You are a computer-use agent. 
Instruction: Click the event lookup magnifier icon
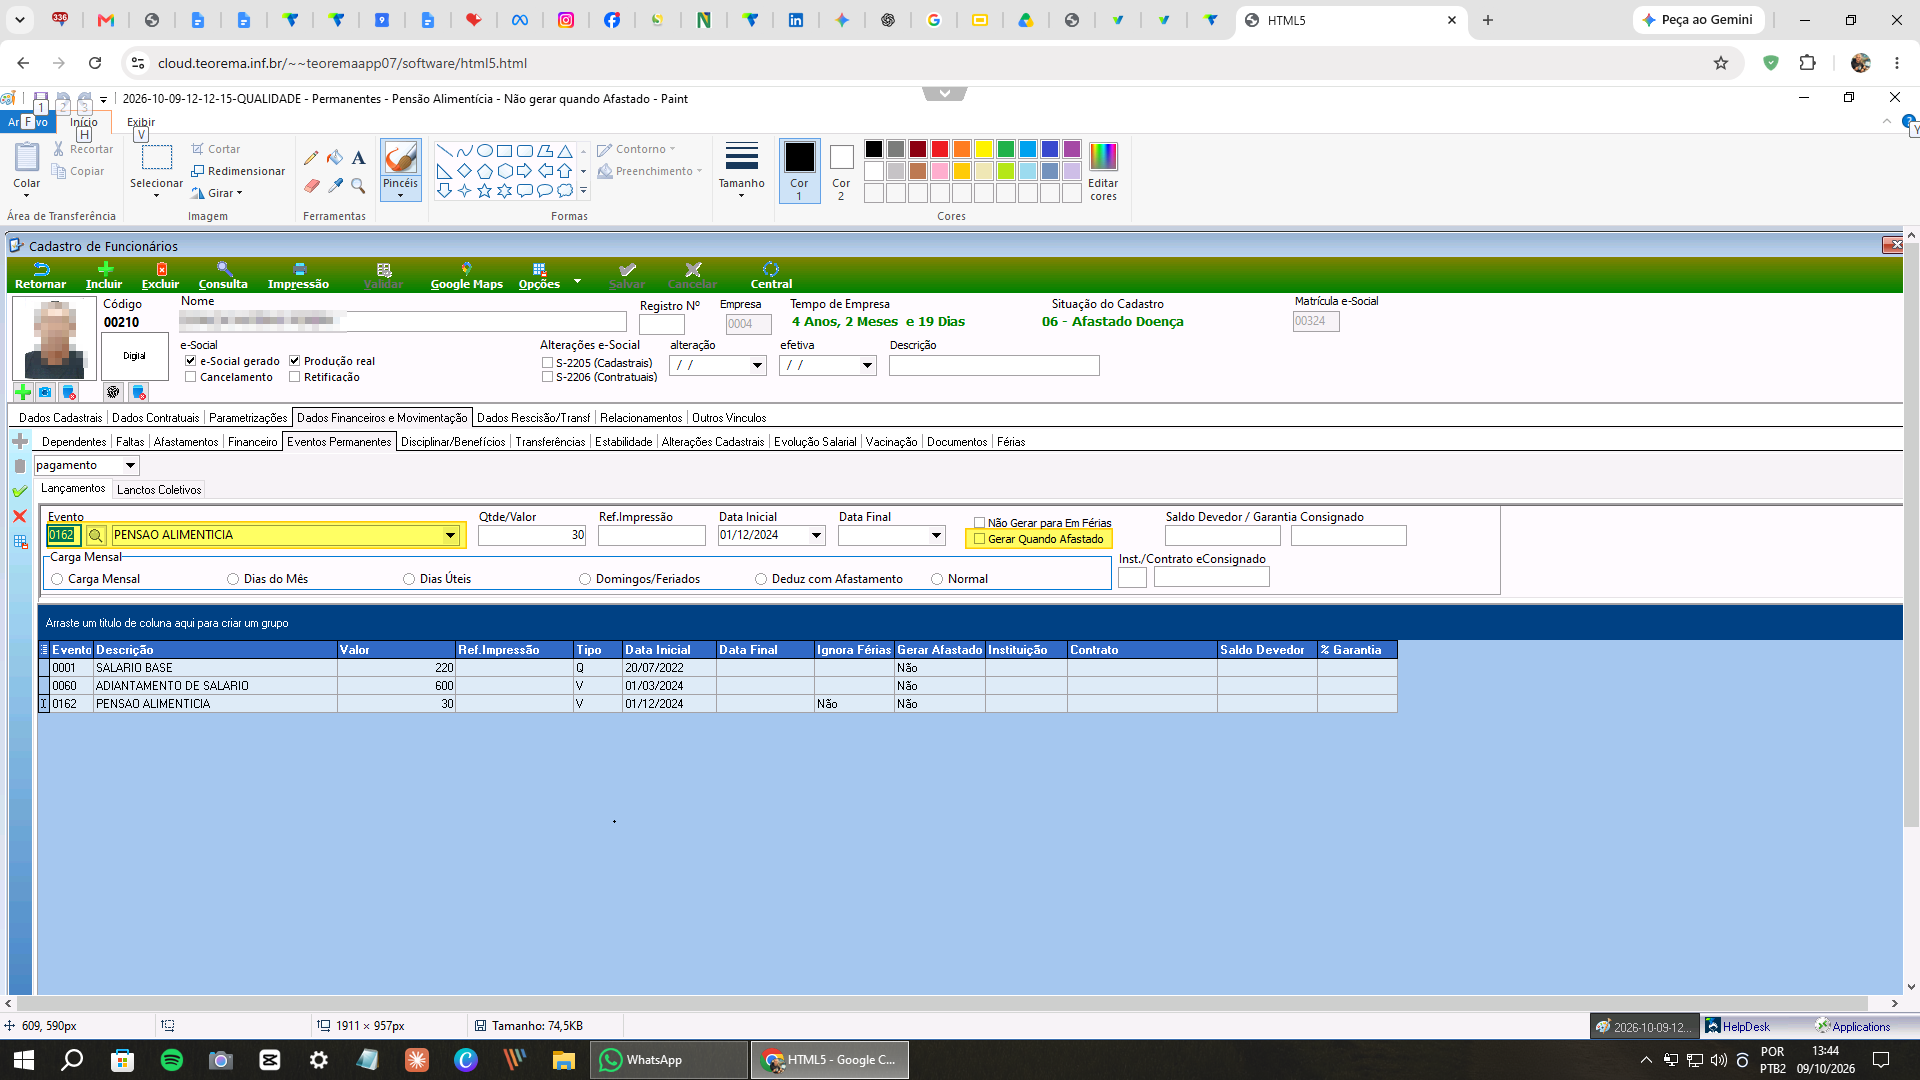[x=96, y=536]
